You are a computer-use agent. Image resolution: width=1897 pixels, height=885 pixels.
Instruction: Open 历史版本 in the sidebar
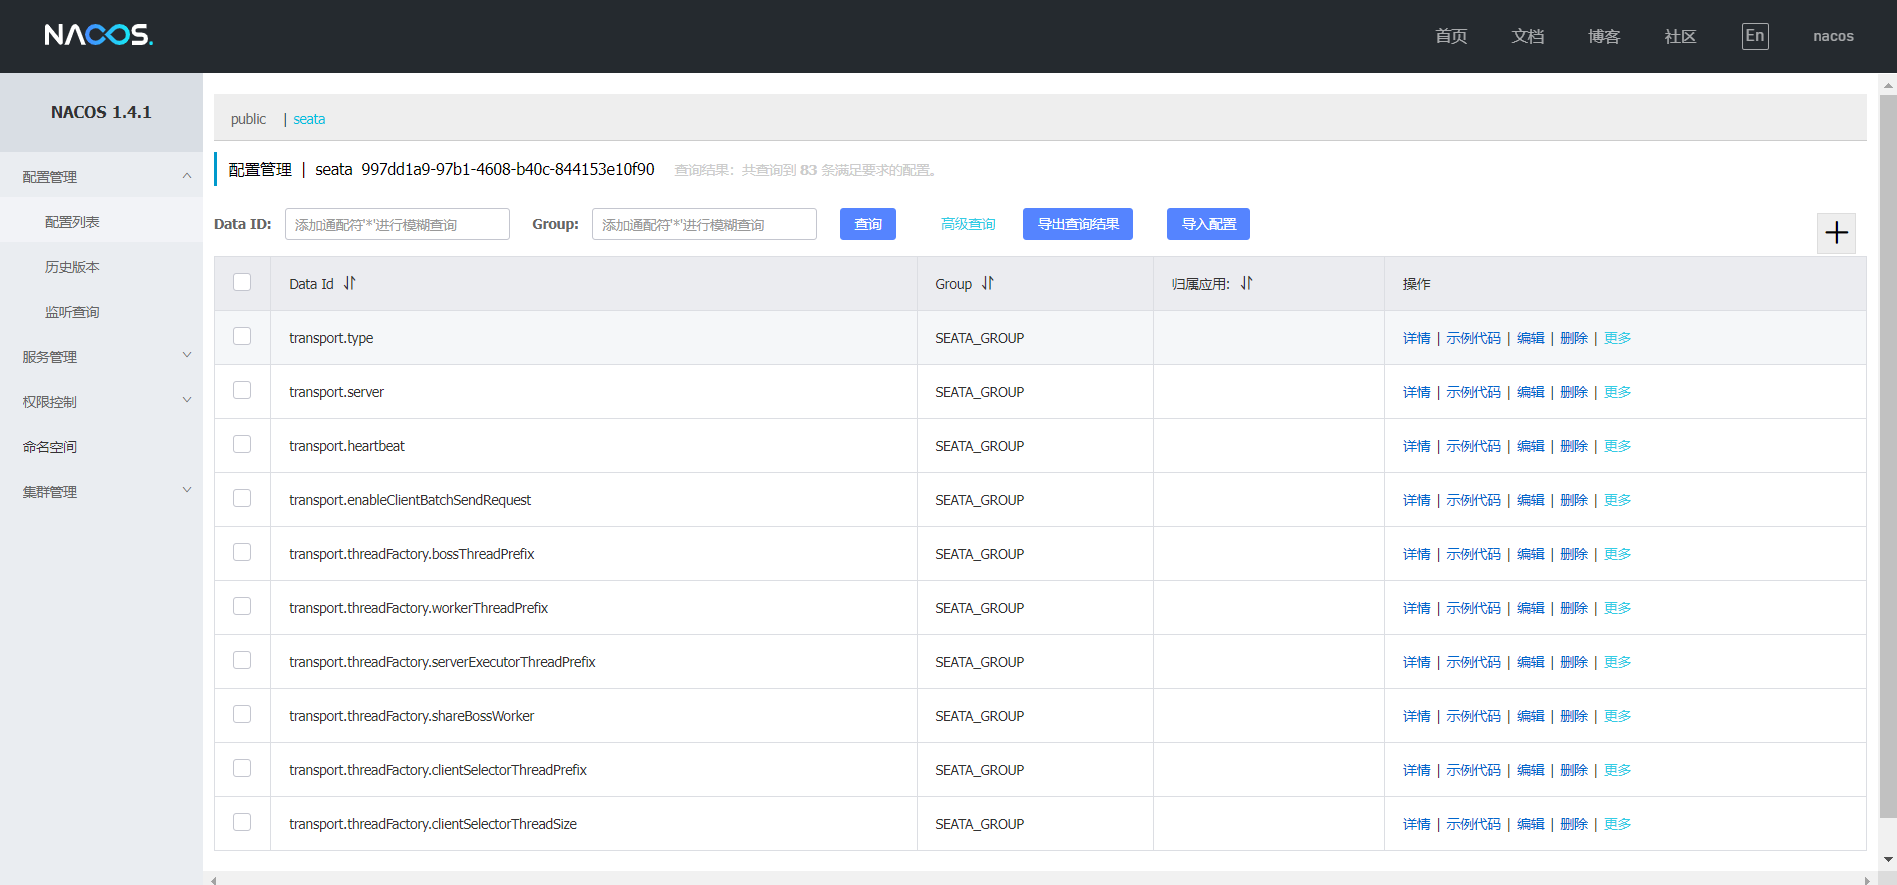72,267
